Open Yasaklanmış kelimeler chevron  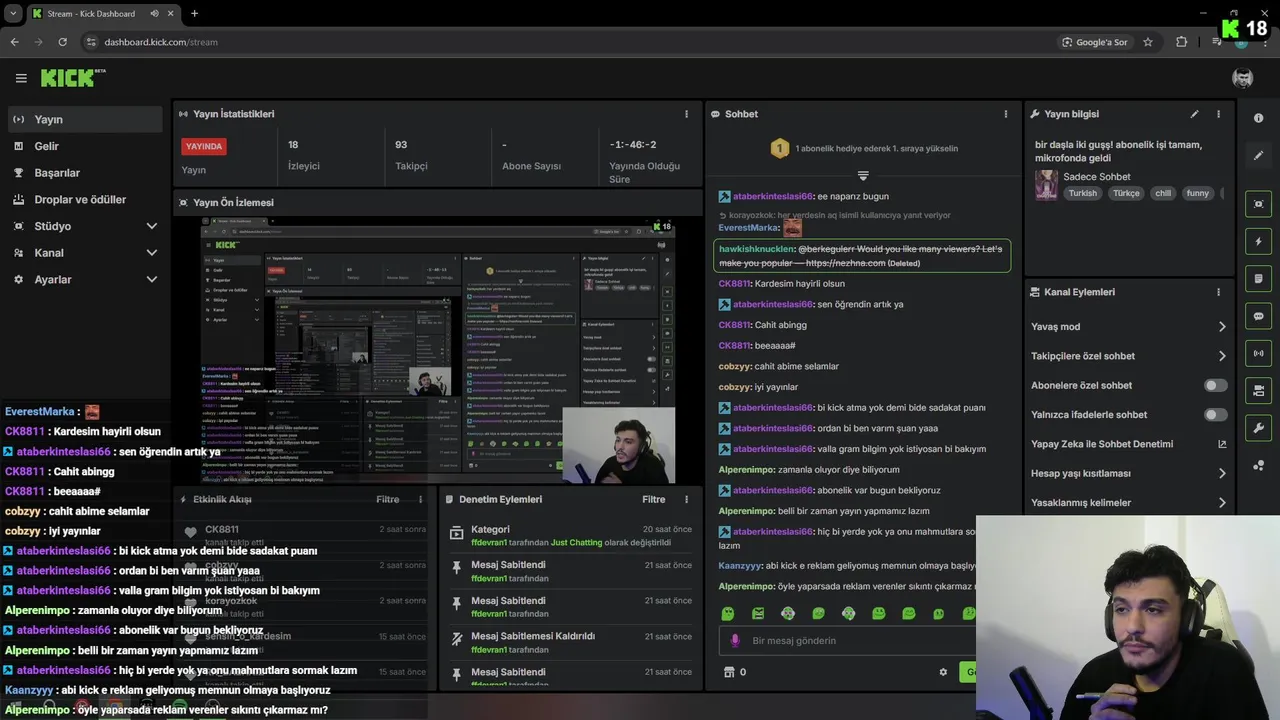coord(1222,503)
